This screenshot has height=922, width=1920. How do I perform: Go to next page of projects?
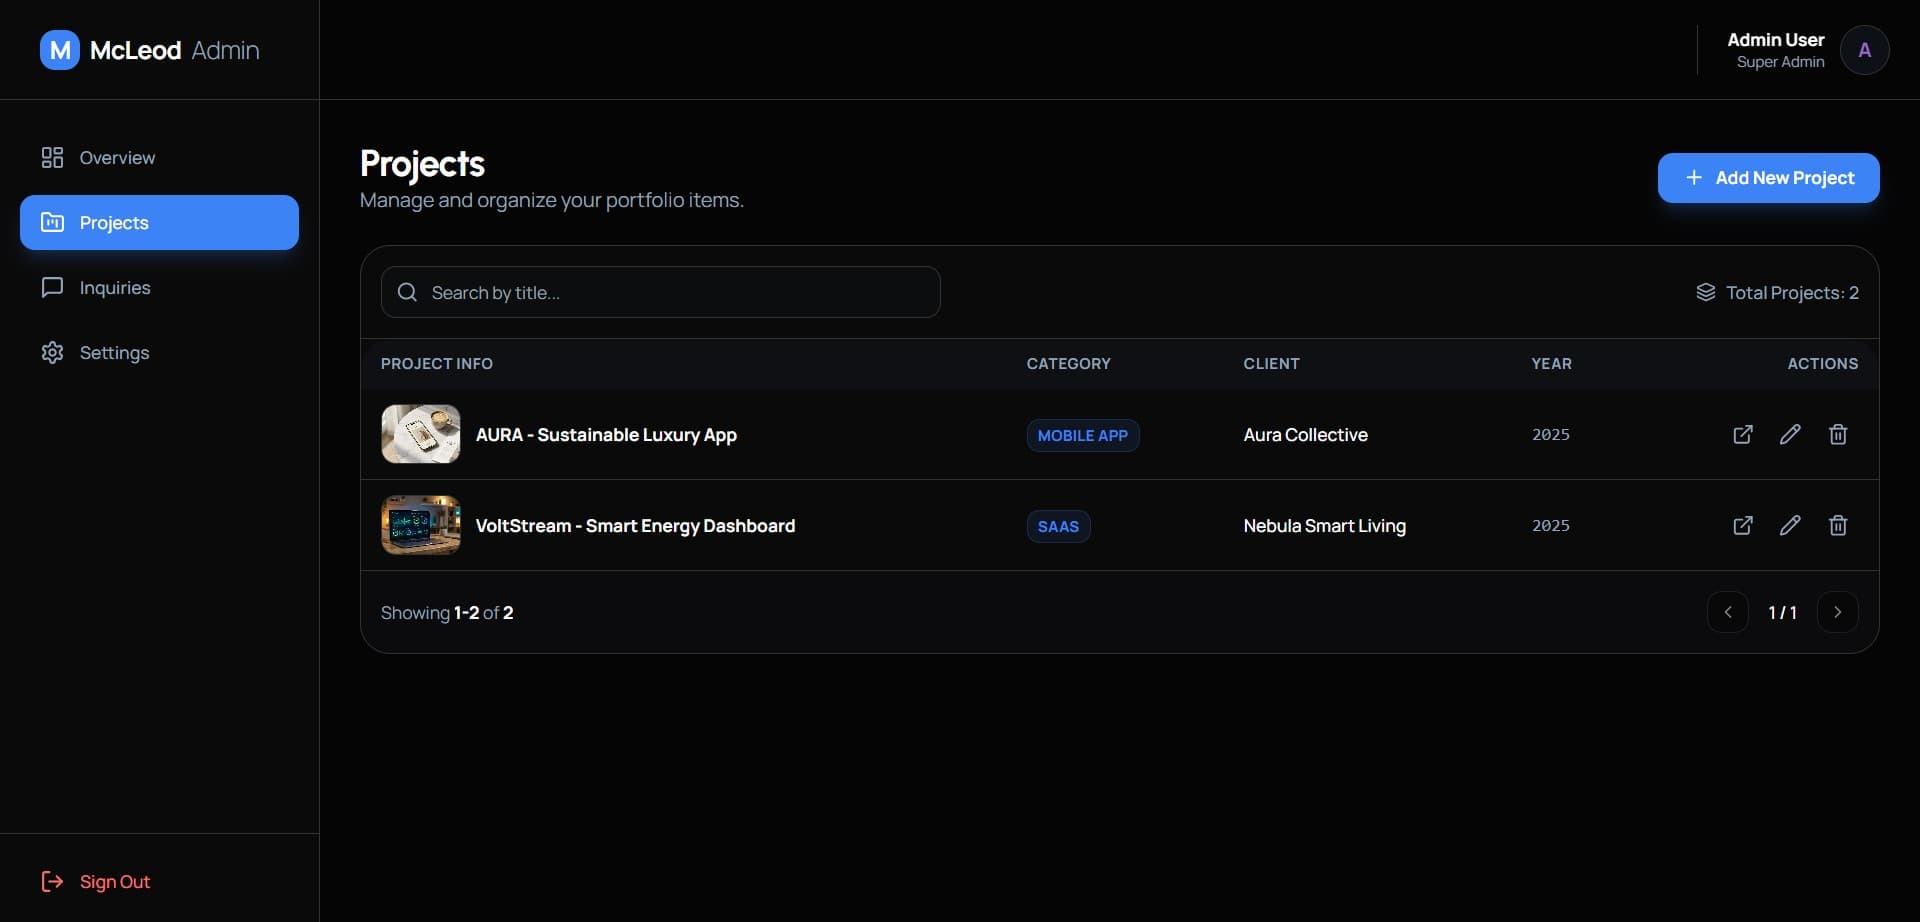(1837, 612)
